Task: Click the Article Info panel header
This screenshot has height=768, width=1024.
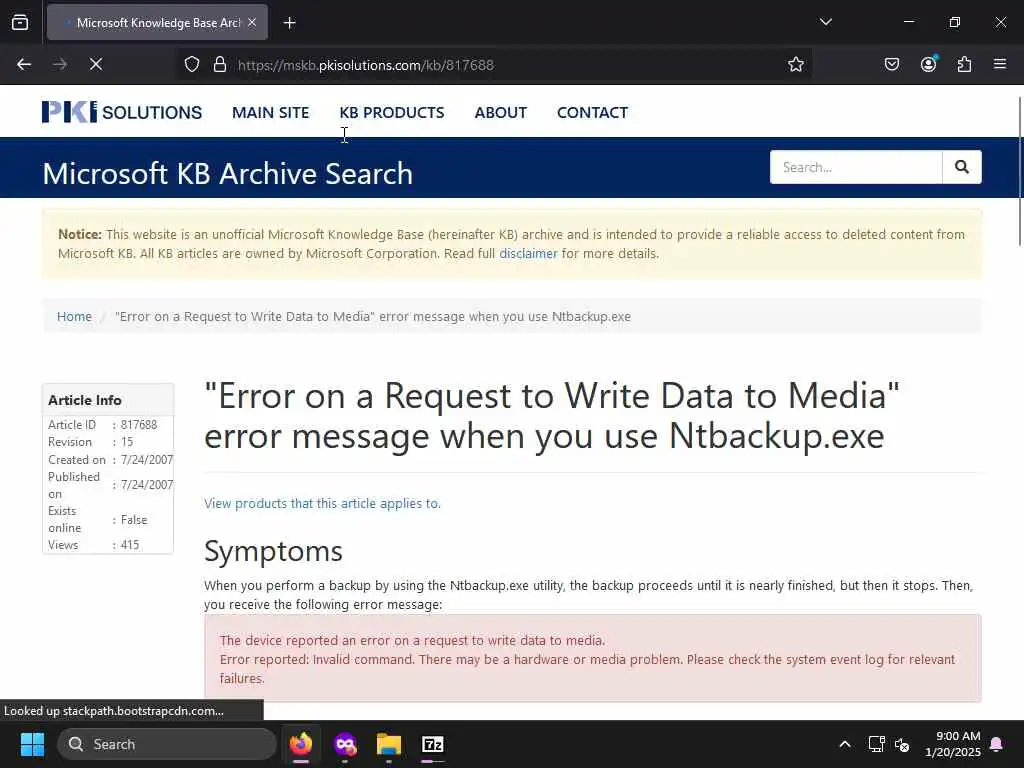Action: coord(108,400)
